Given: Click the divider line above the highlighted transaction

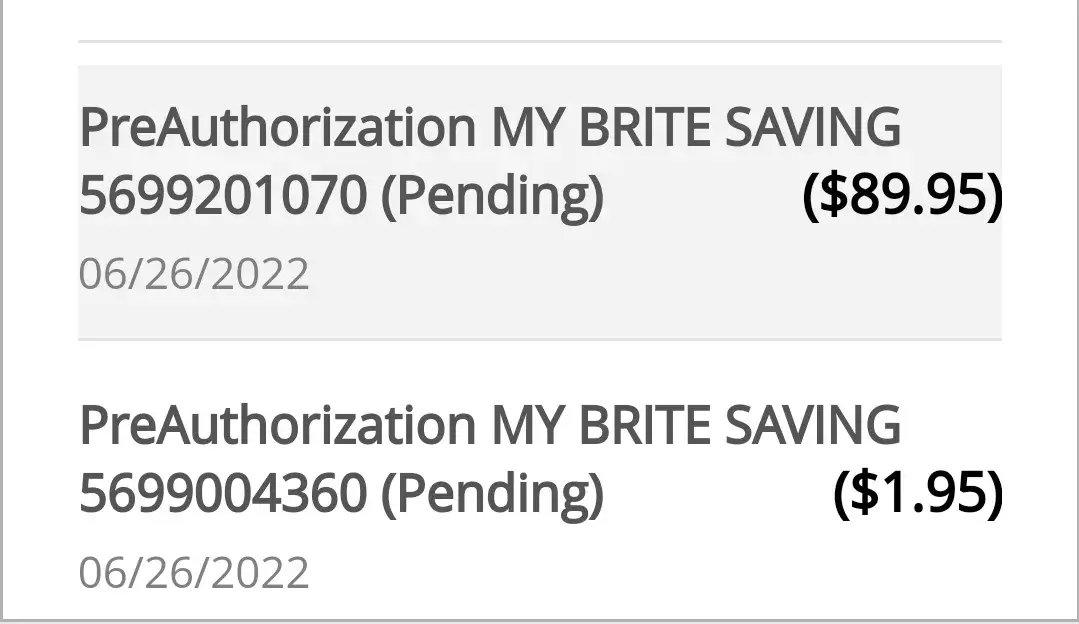Looking at the screenshot, I should click(x=540, y=41).
